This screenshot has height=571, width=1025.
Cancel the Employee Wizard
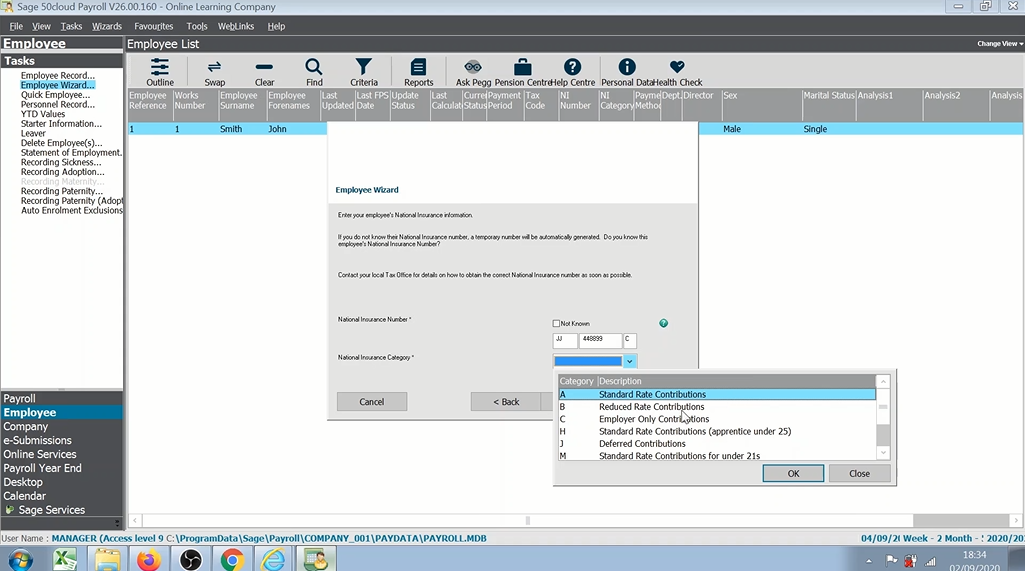click(371, 402)
